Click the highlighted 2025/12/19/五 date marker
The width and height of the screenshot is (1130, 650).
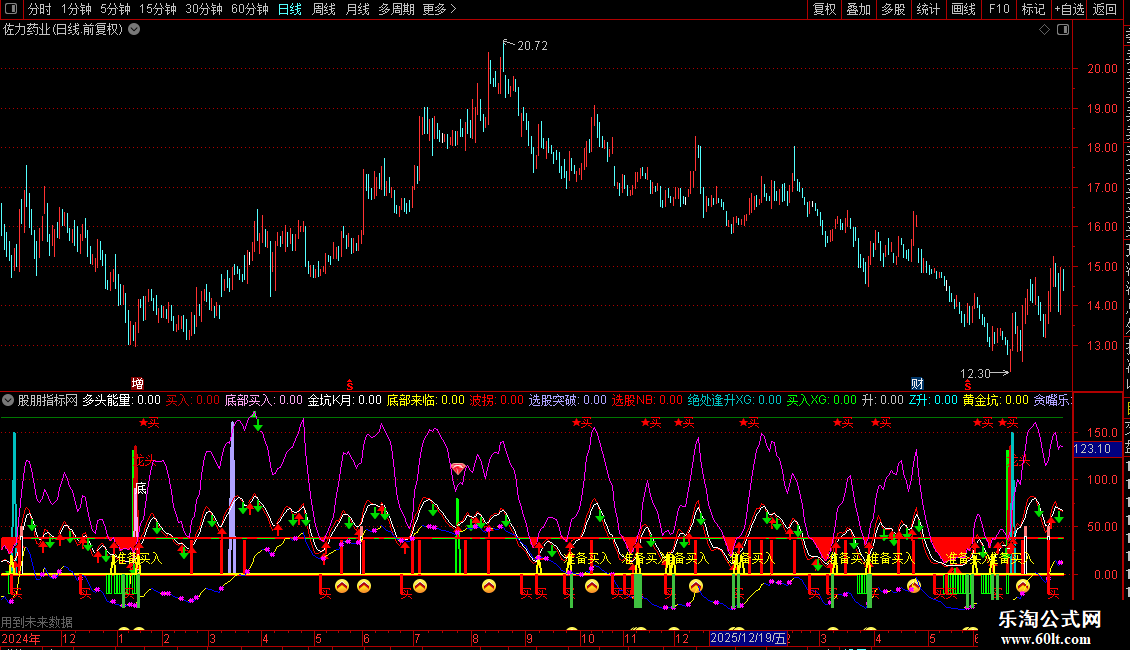[x=748, y=638]
